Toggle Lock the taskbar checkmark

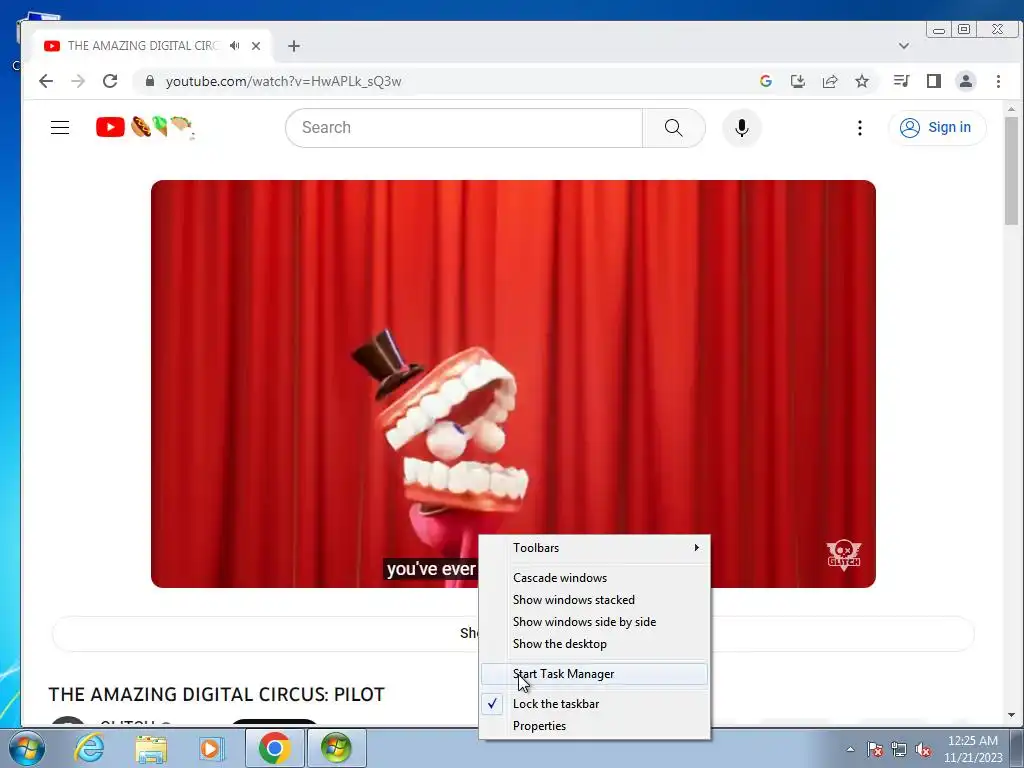click(x=594, y=704)
